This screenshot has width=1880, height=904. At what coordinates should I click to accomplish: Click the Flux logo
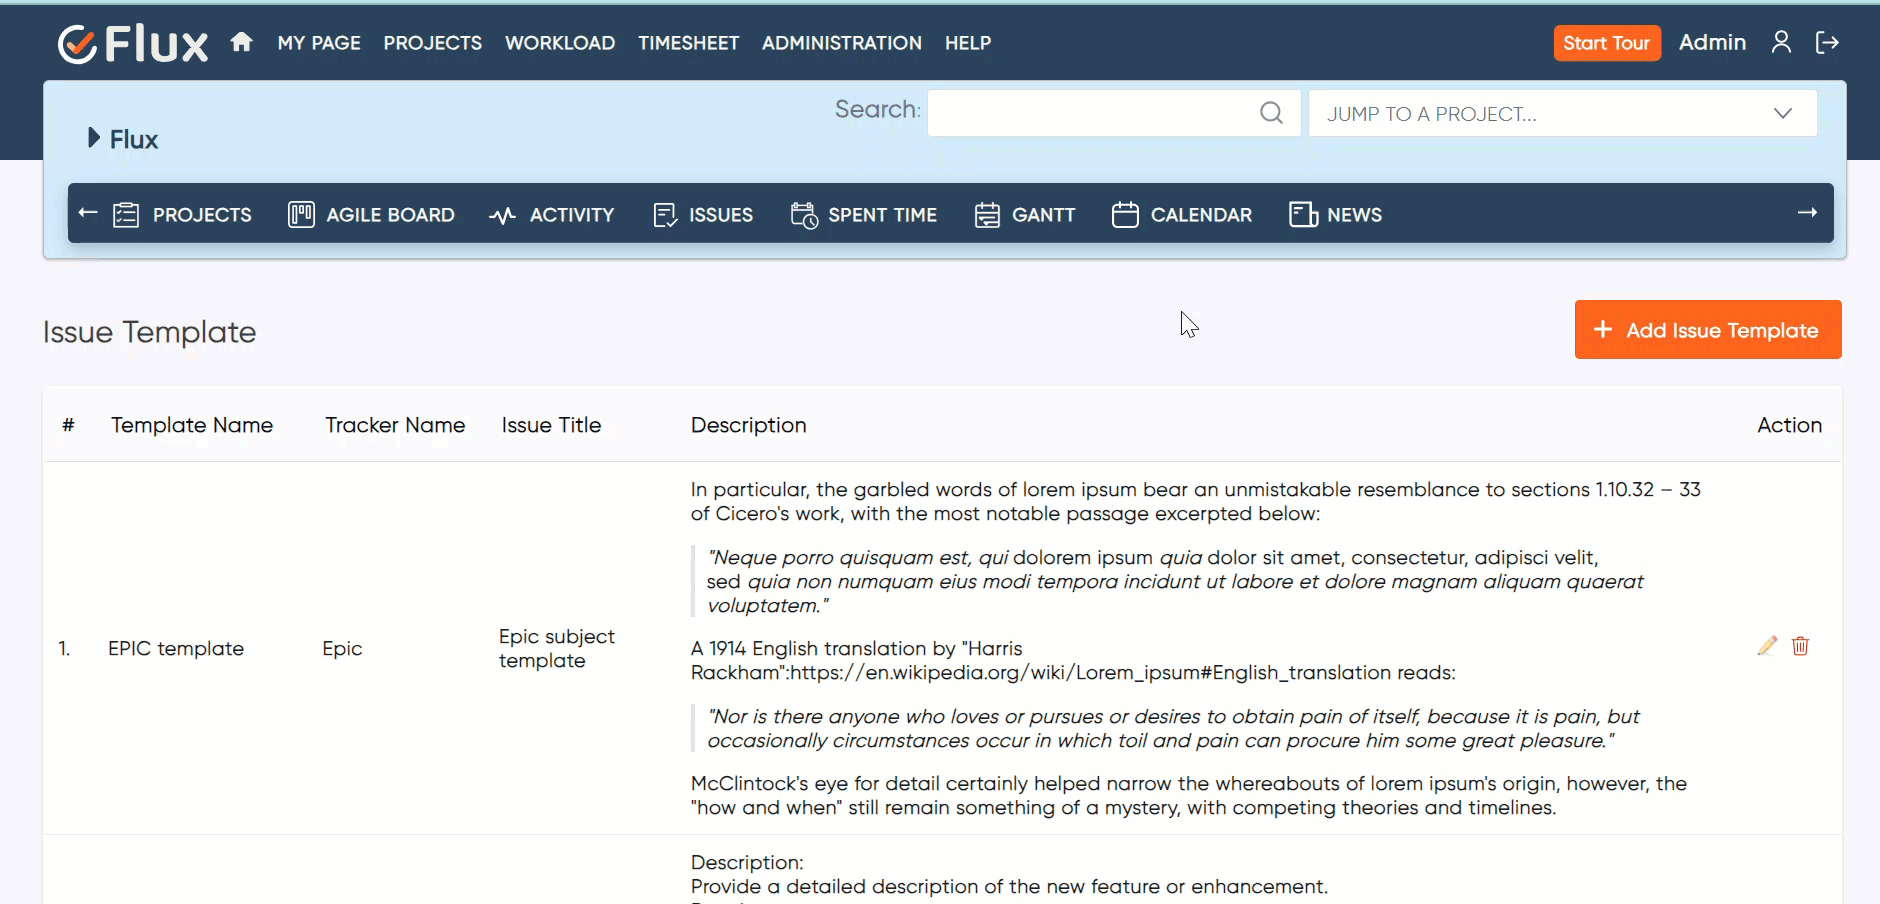[133, 43]
